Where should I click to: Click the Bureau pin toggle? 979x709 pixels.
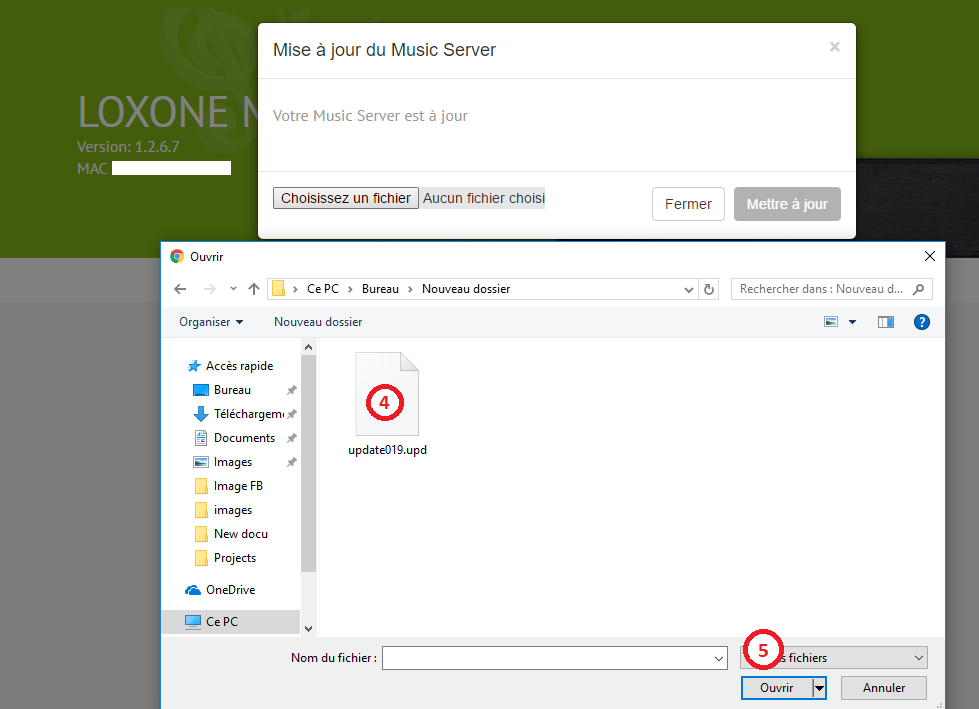coord(291,389)
